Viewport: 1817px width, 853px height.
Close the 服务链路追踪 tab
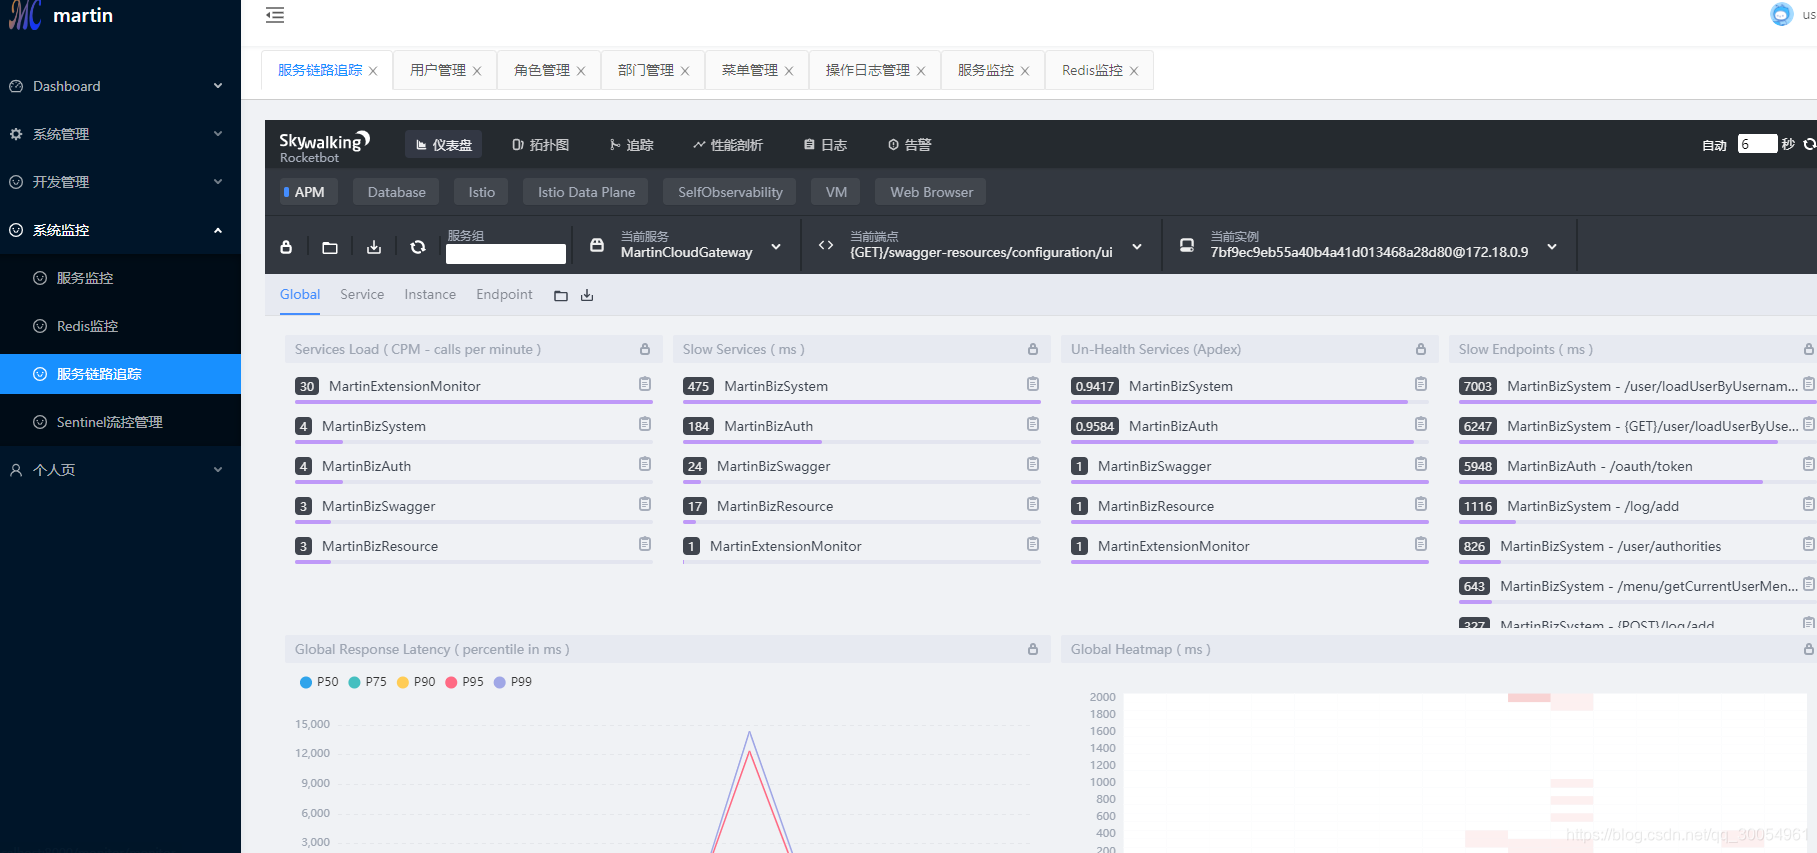point(373,71)
